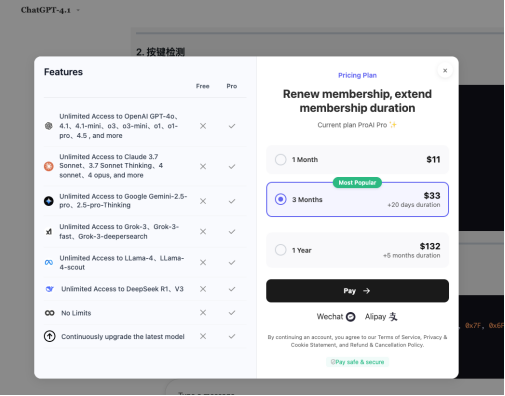Click the Pricing Plan label
The height and width of the screenshot is (396, 505).
tap(357, 75)
